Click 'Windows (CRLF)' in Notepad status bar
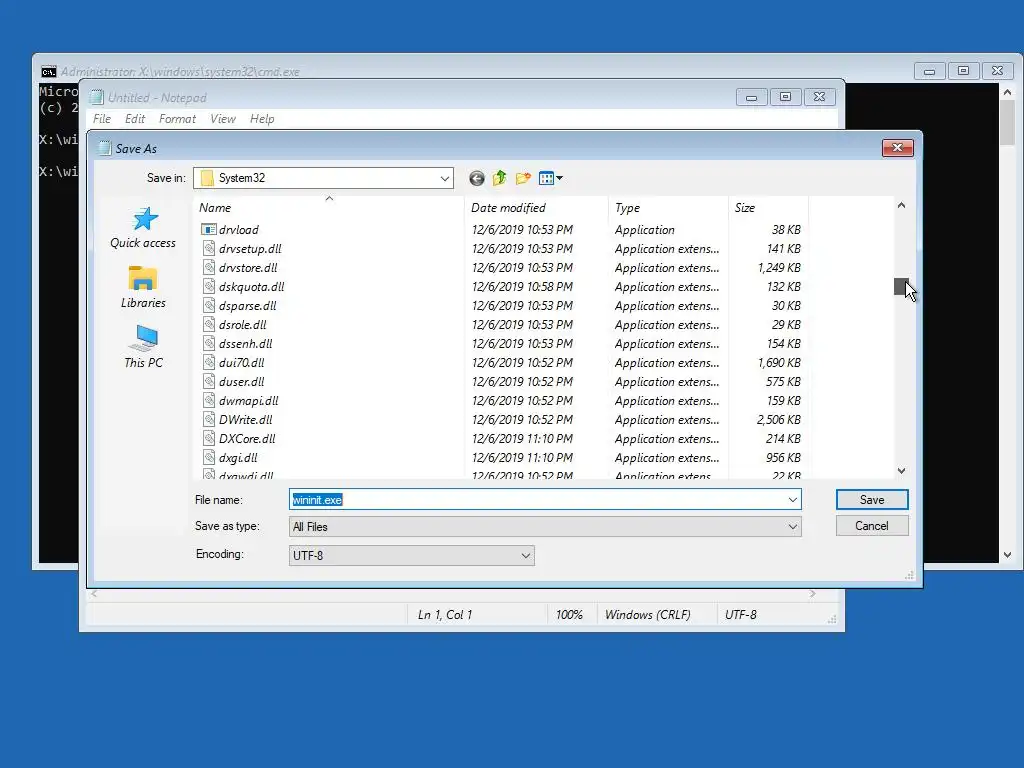1024x768 pixels. click(x=648, y=615)
